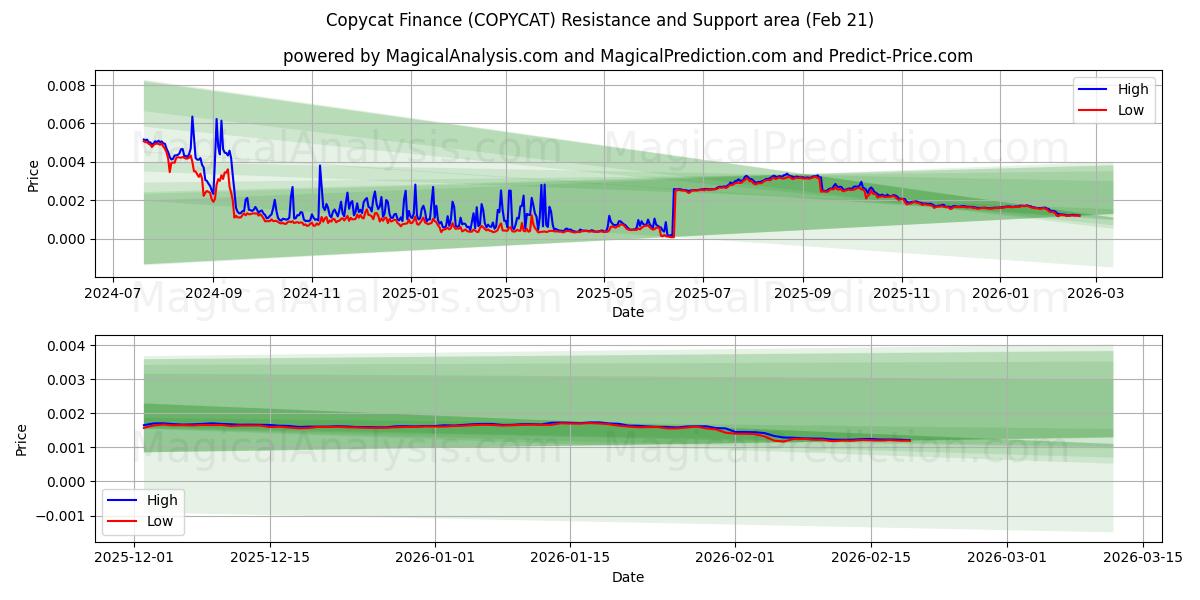Click the 'High' legend label in the bottom chart
Screen dimensions: 1200x600
pos(162,500)
